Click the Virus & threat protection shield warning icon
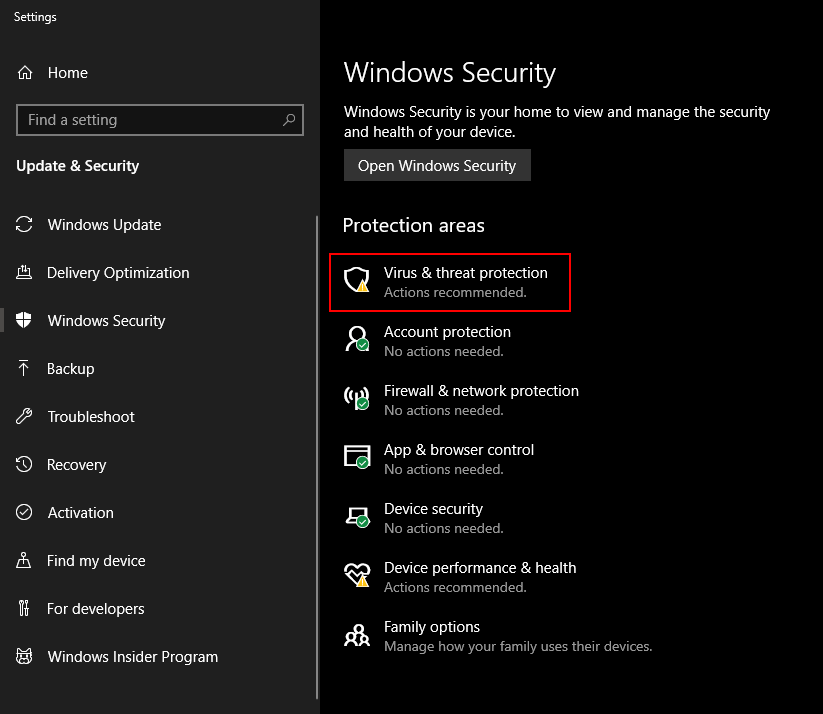 point(357,279)
